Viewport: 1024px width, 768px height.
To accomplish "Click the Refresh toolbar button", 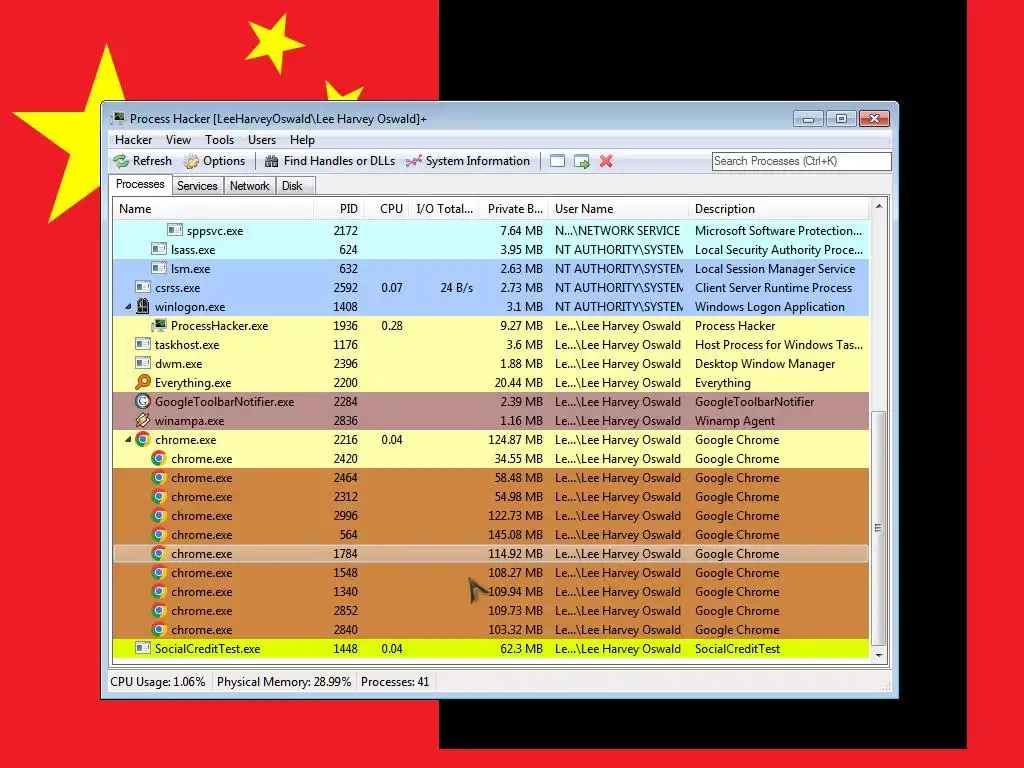I will [142, 161].
